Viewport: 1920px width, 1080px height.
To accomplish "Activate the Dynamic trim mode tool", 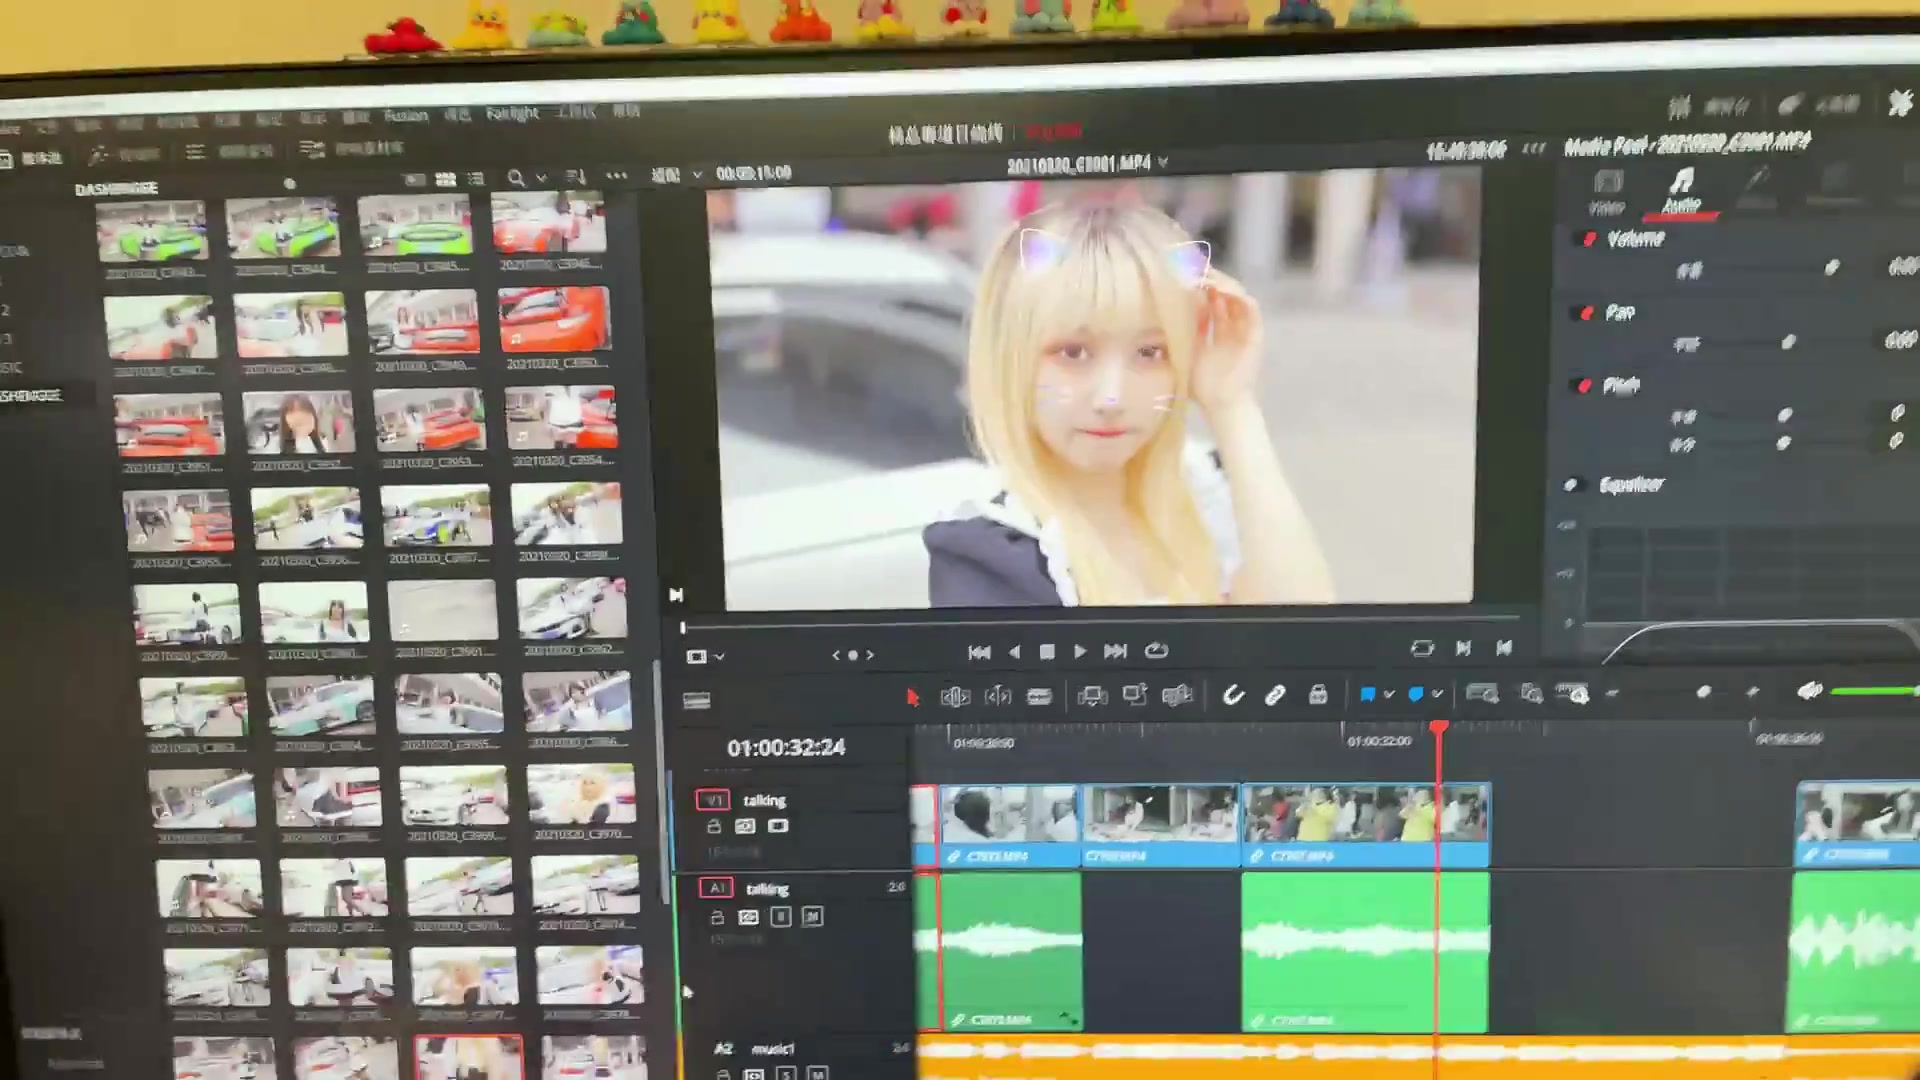I will tap(998, 697).
